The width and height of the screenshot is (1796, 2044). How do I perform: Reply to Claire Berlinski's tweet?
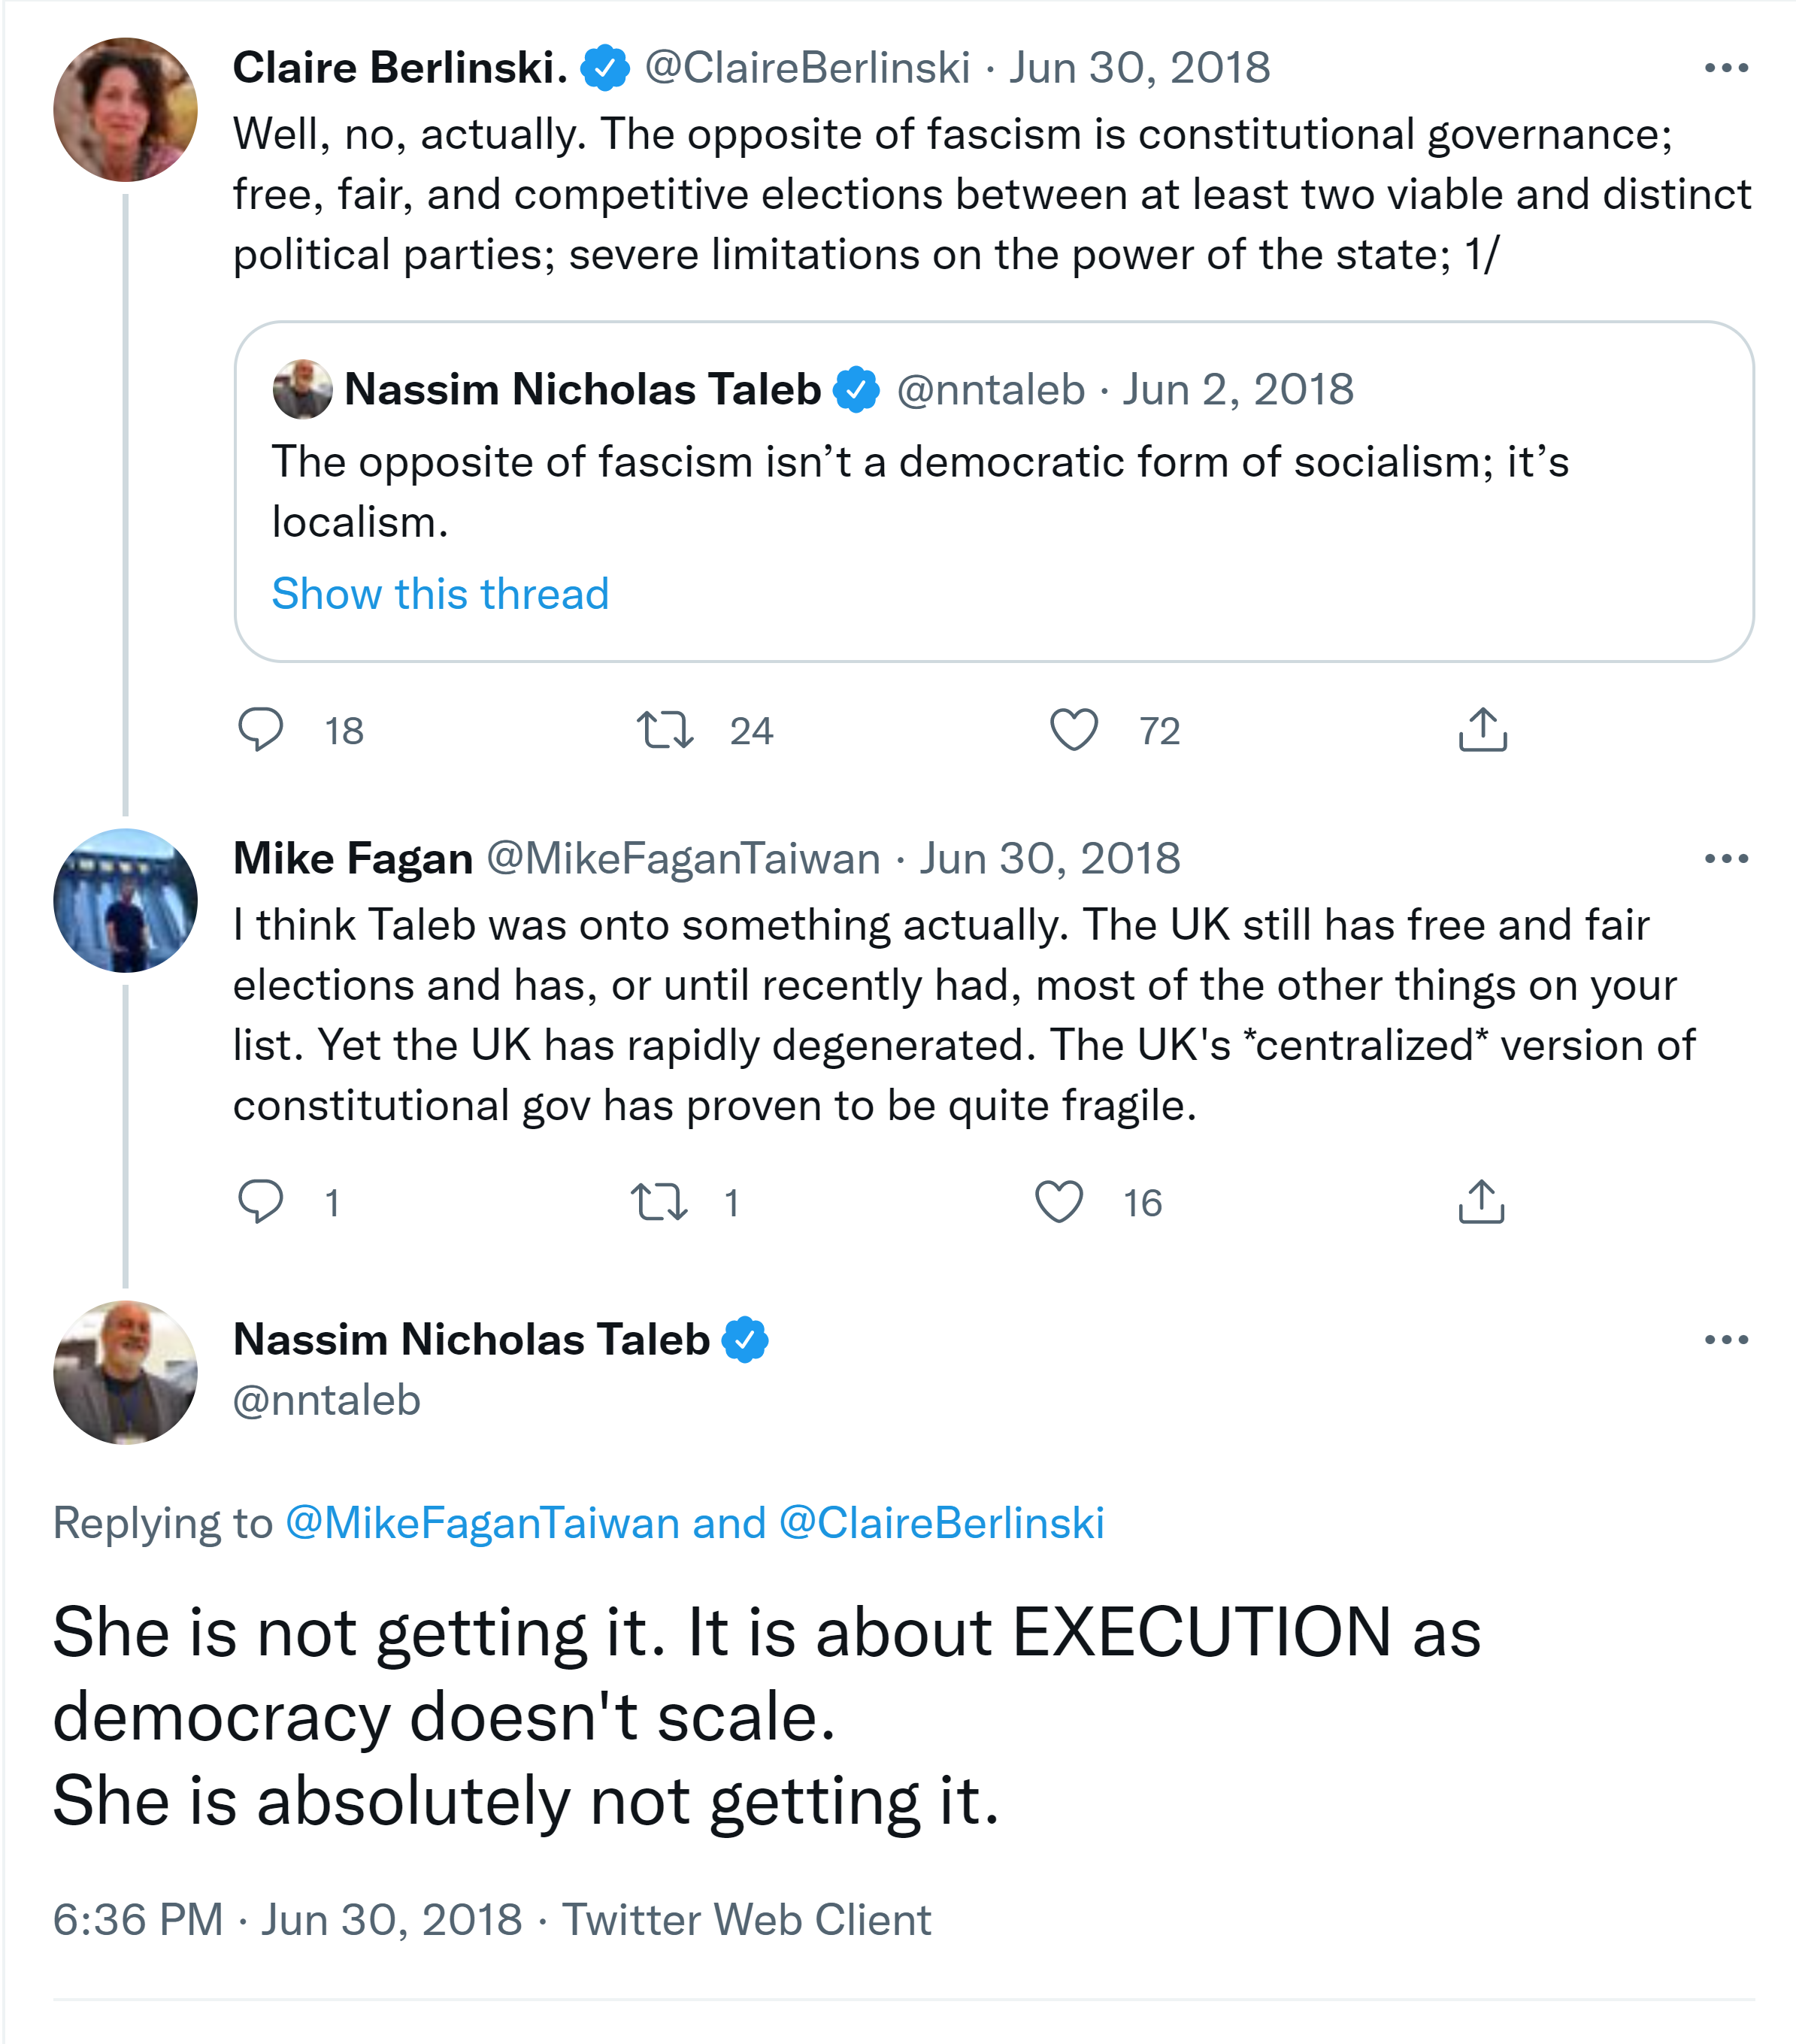tap(261, 729)
